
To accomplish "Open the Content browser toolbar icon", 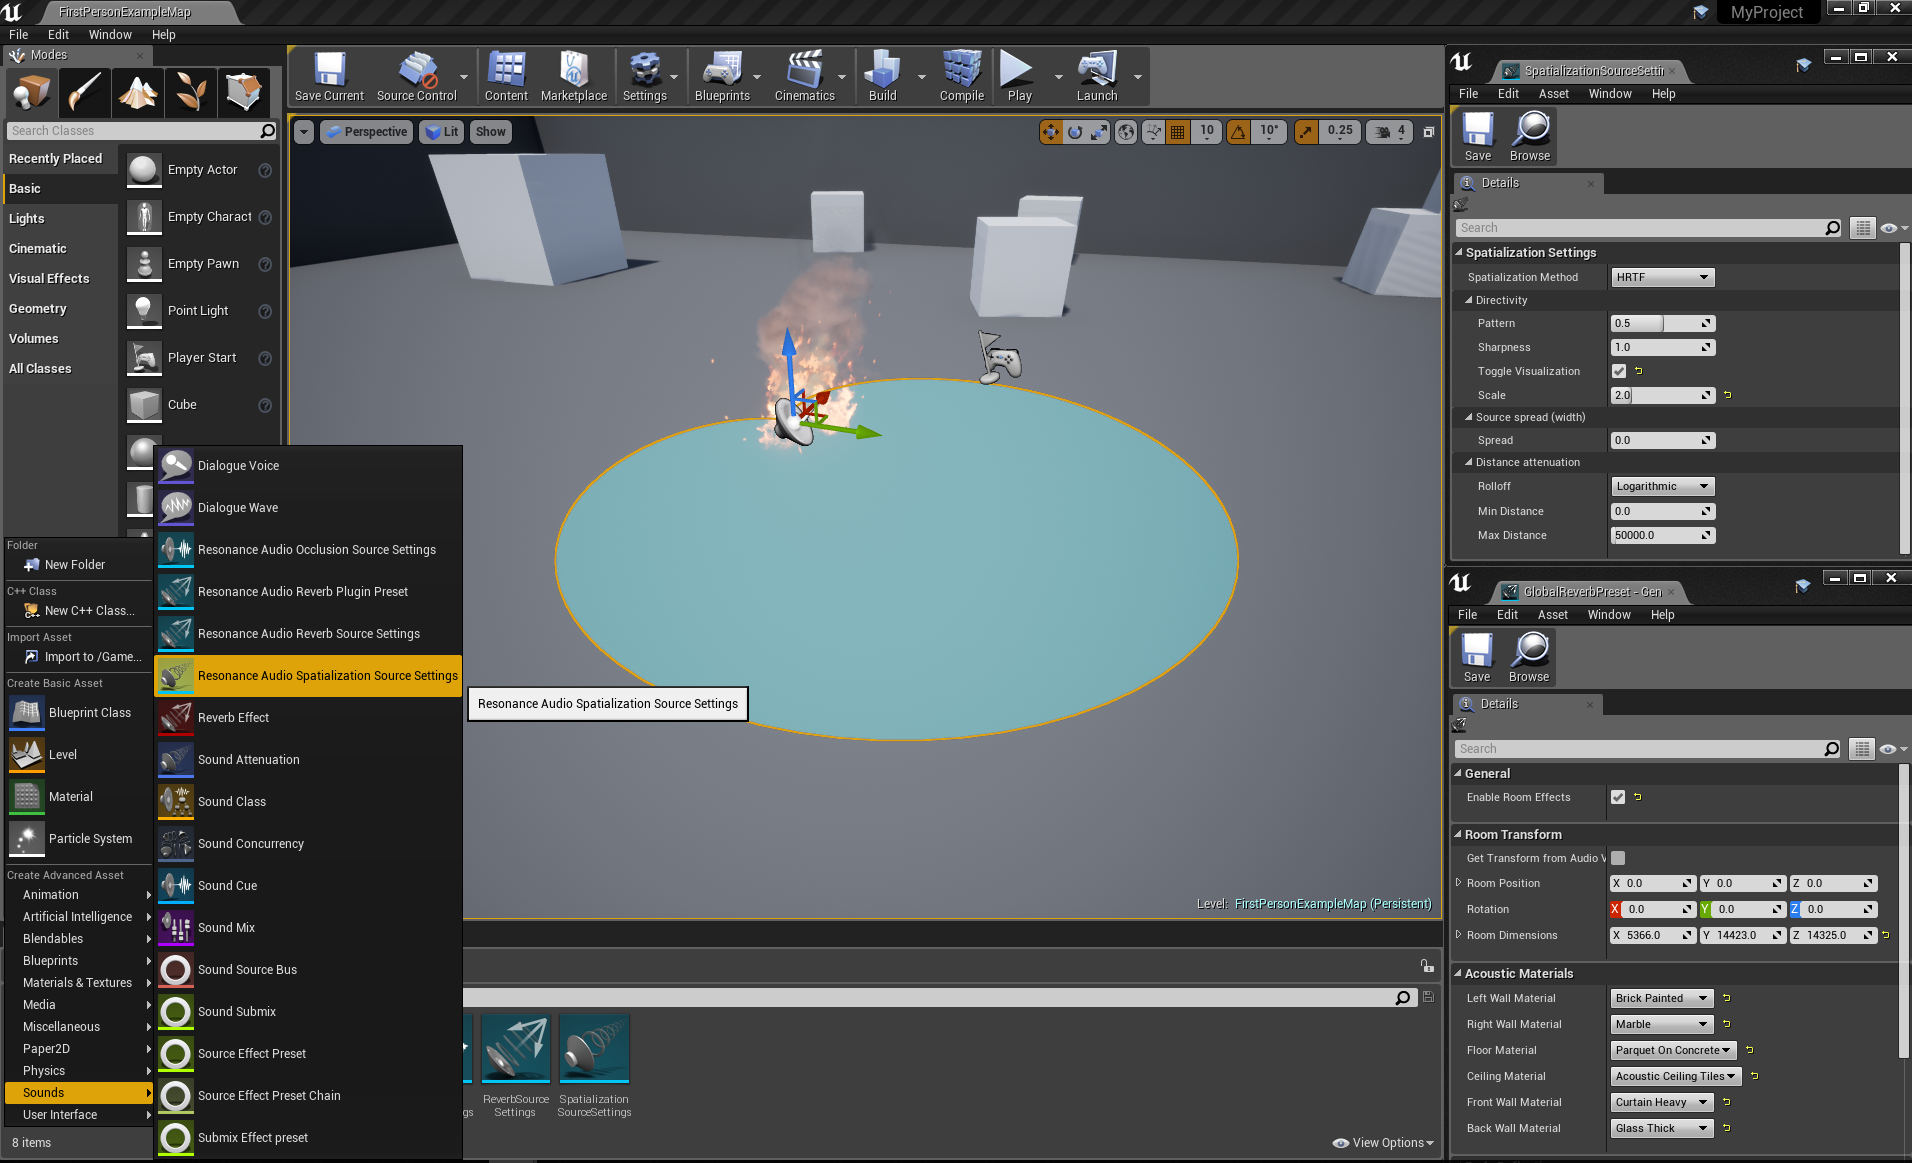I will coord(506,77).
